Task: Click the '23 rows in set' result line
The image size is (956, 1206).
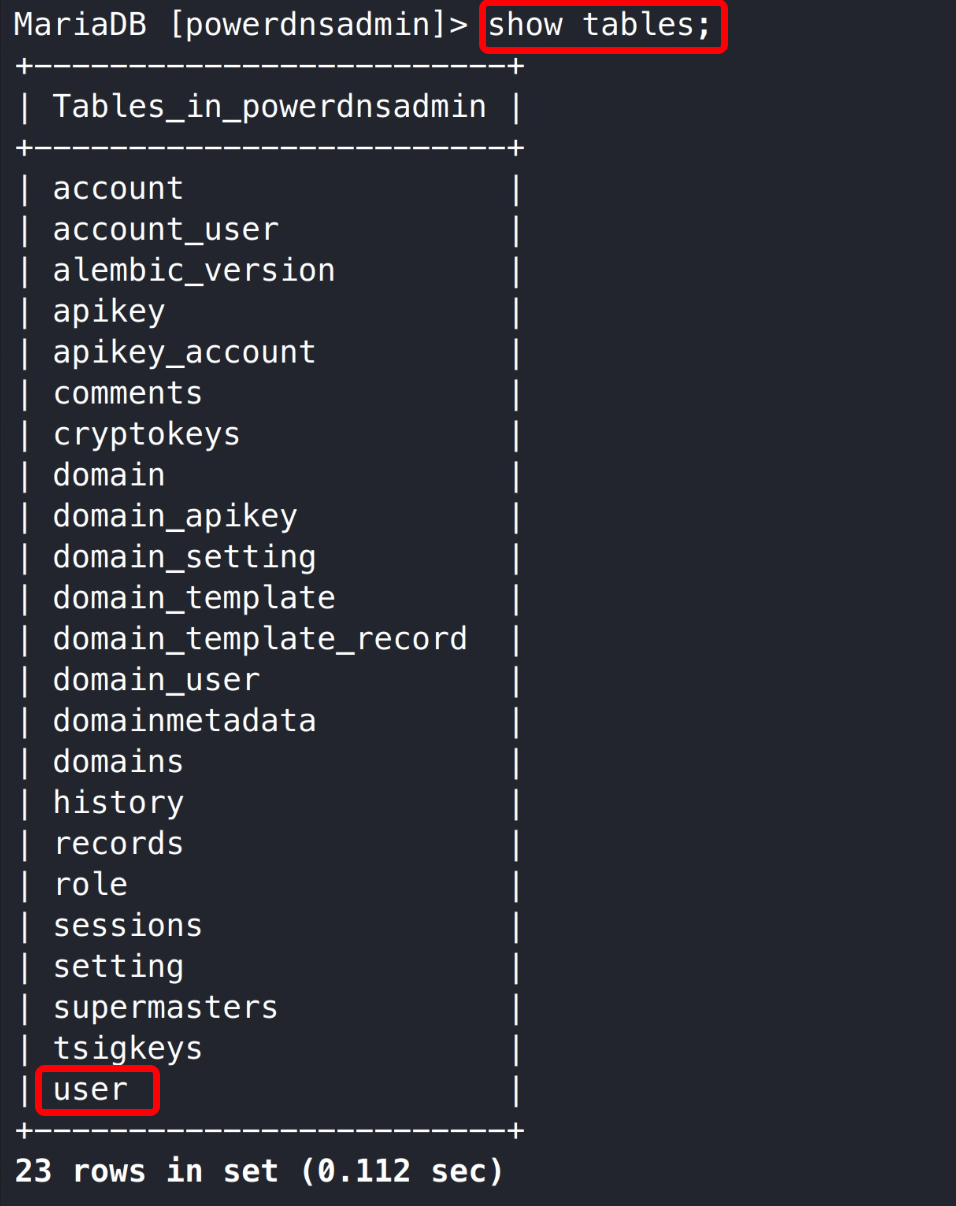Action: (x=258, y=1171)
